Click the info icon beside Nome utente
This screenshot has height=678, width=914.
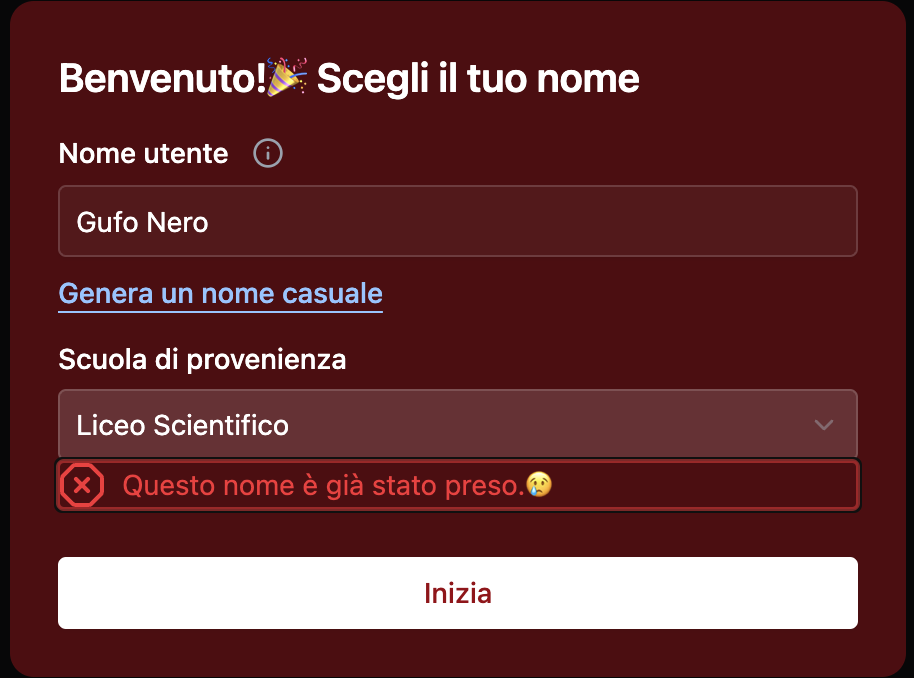(x=268, y=154)
